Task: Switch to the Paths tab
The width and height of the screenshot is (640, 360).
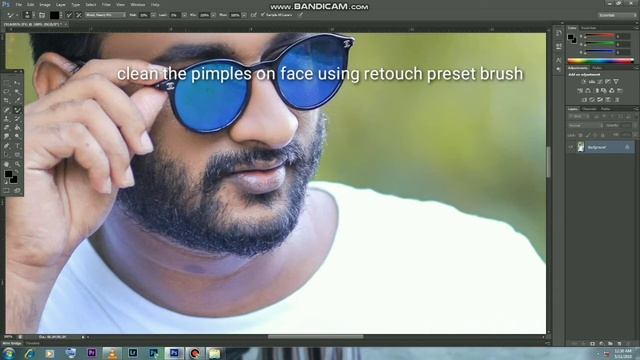Action: tap(605, 109)
